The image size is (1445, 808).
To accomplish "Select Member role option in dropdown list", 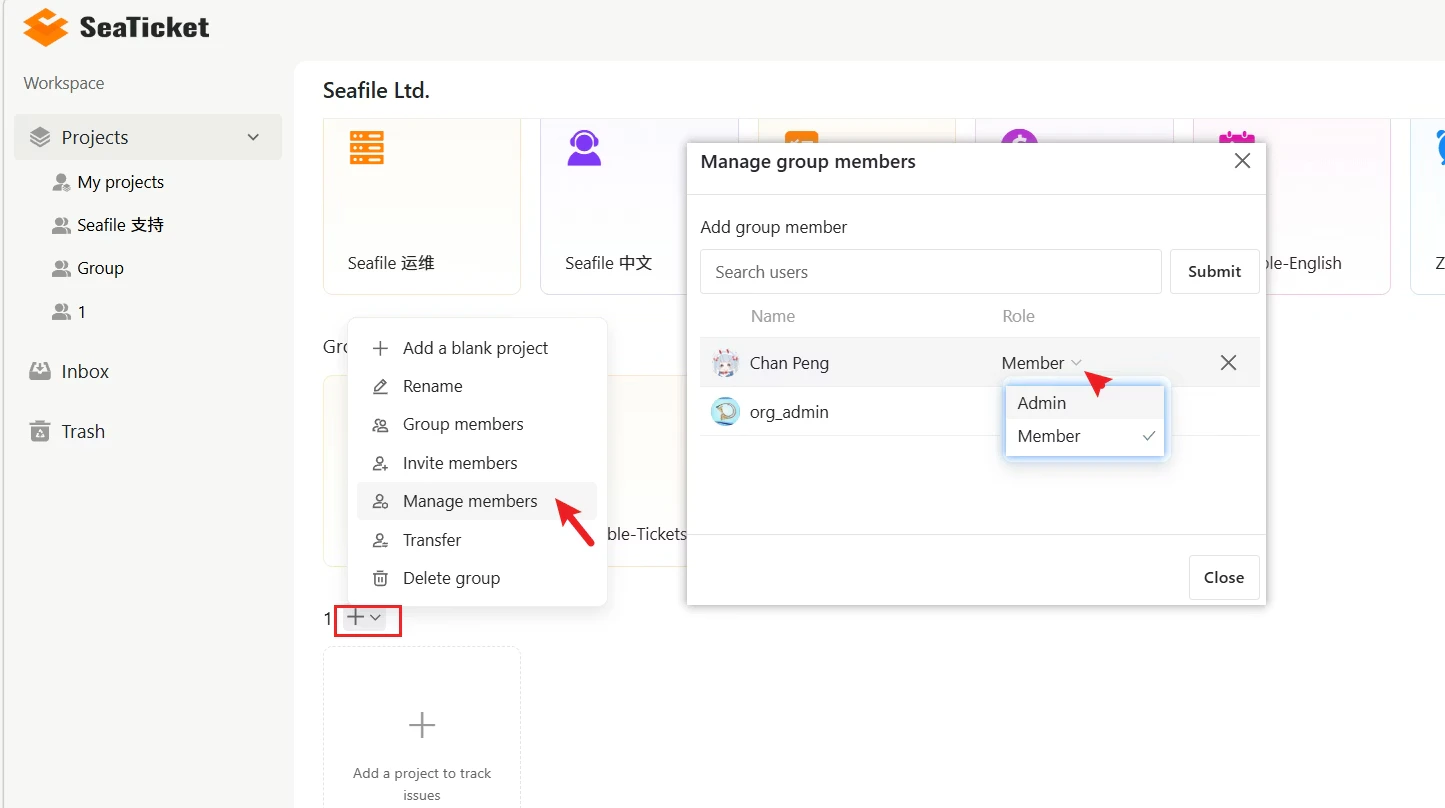I will 1085,436.
